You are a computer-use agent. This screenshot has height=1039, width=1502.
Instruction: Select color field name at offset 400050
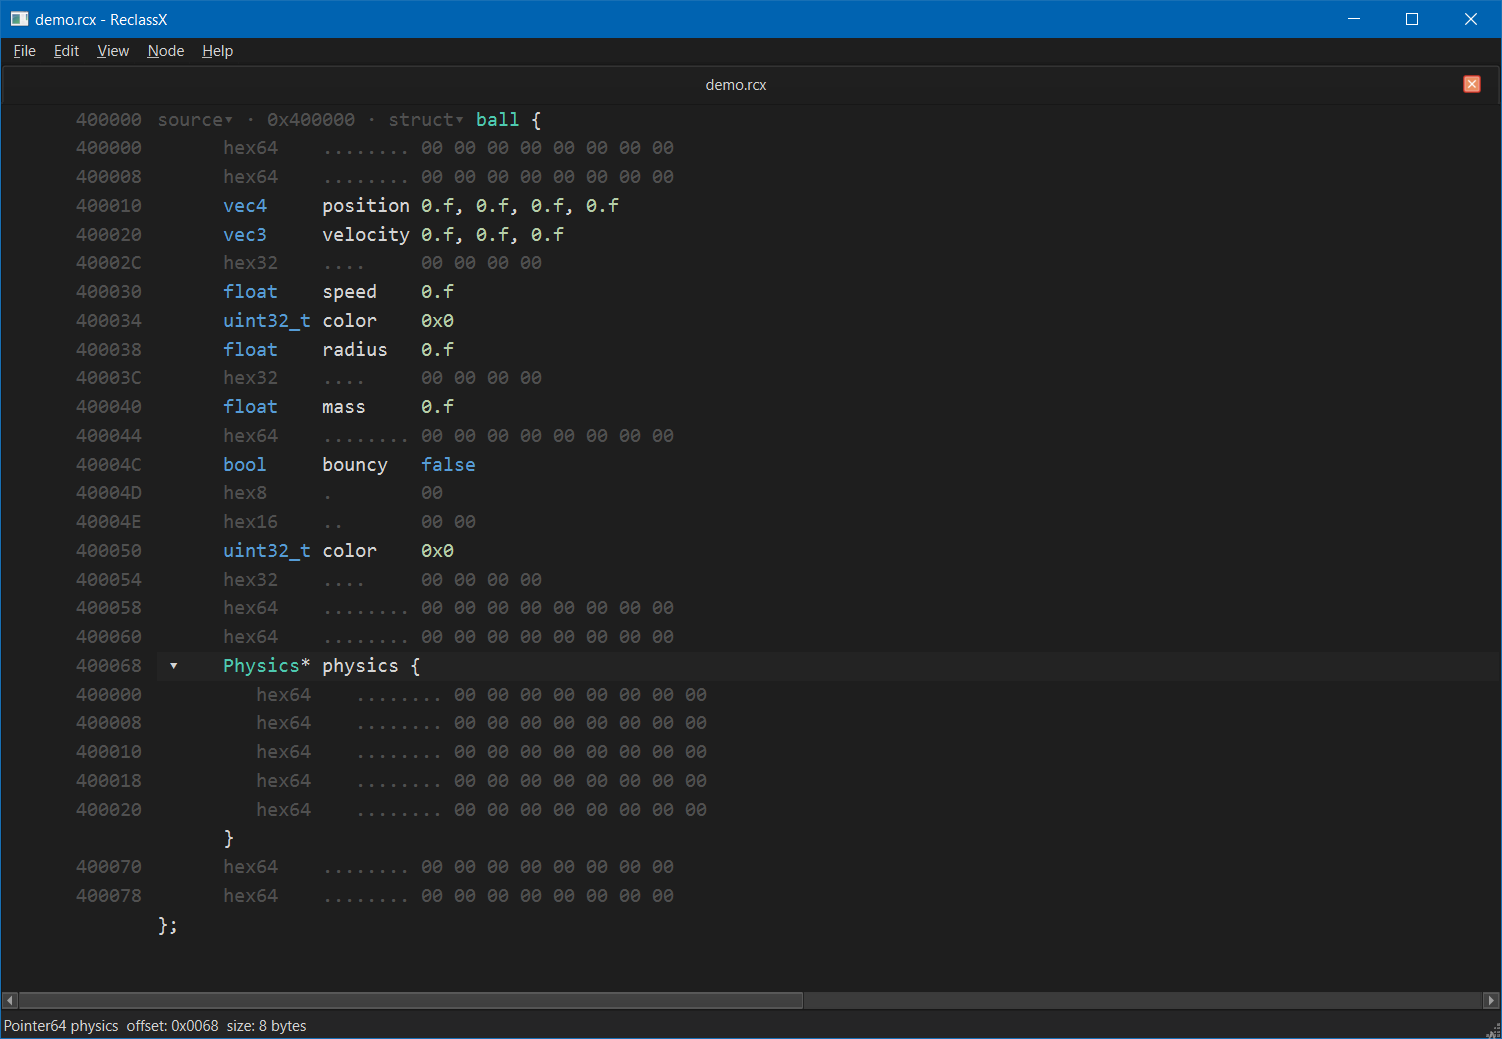(x=350, y=551)
